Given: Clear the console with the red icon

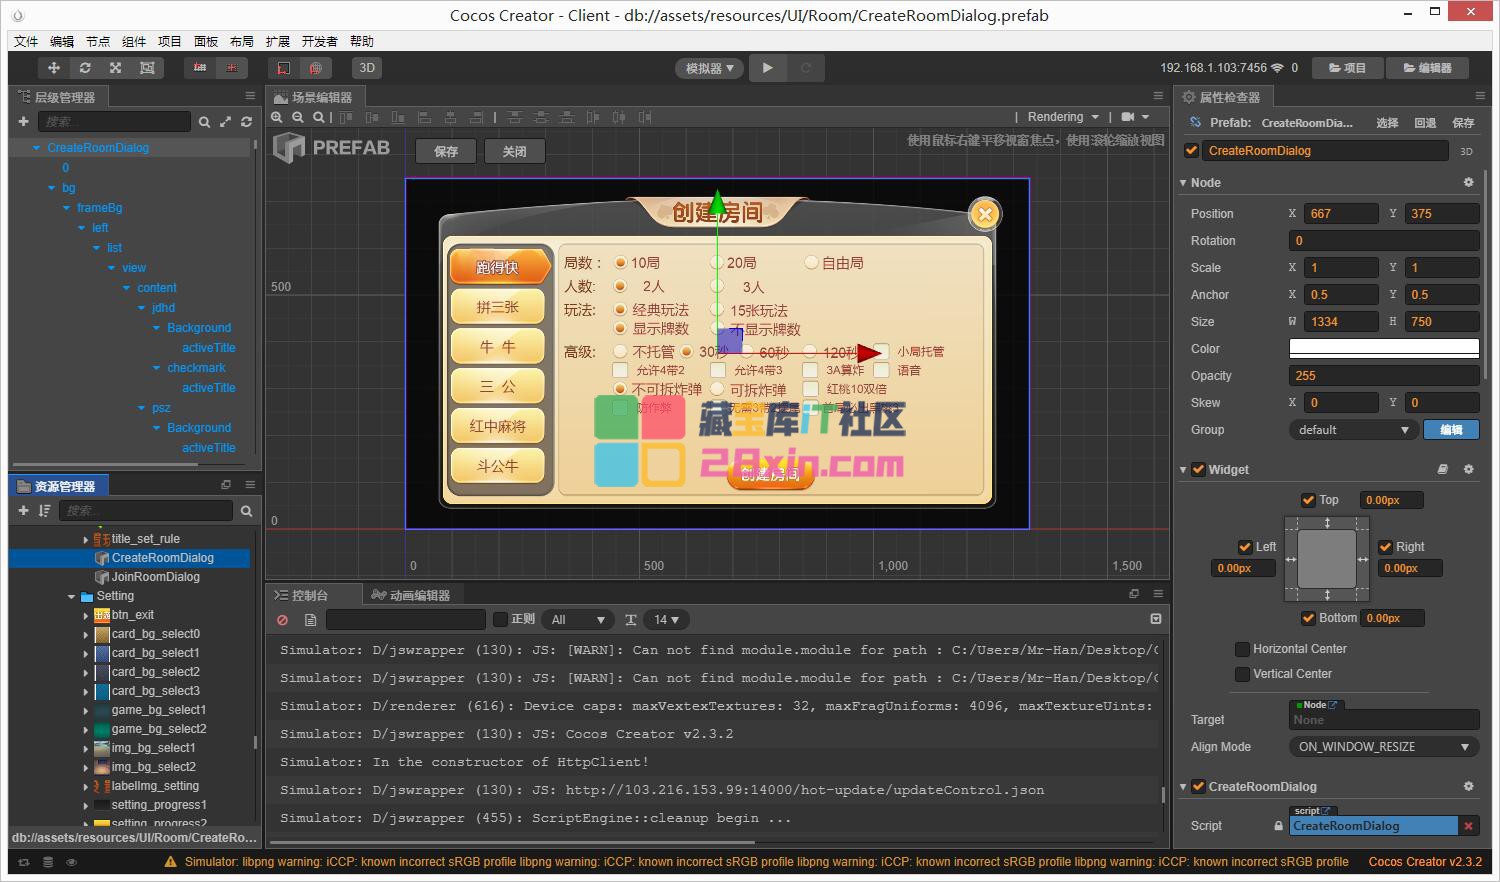Looking at the screenshot, I should pyautogui.click(x=283, y=620).
